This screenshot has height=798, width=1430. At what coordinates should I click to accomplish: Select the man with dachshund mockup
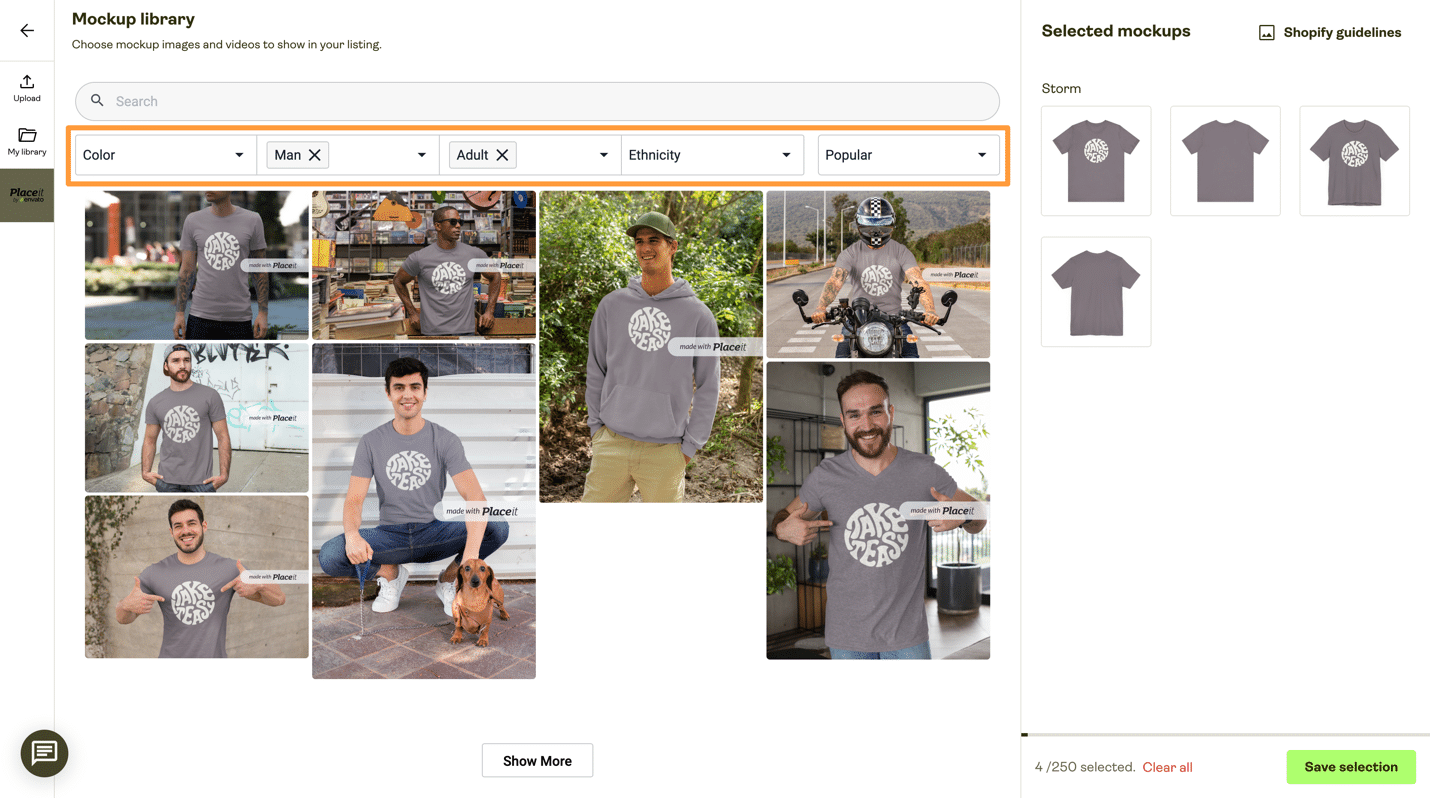click(424, 511)
